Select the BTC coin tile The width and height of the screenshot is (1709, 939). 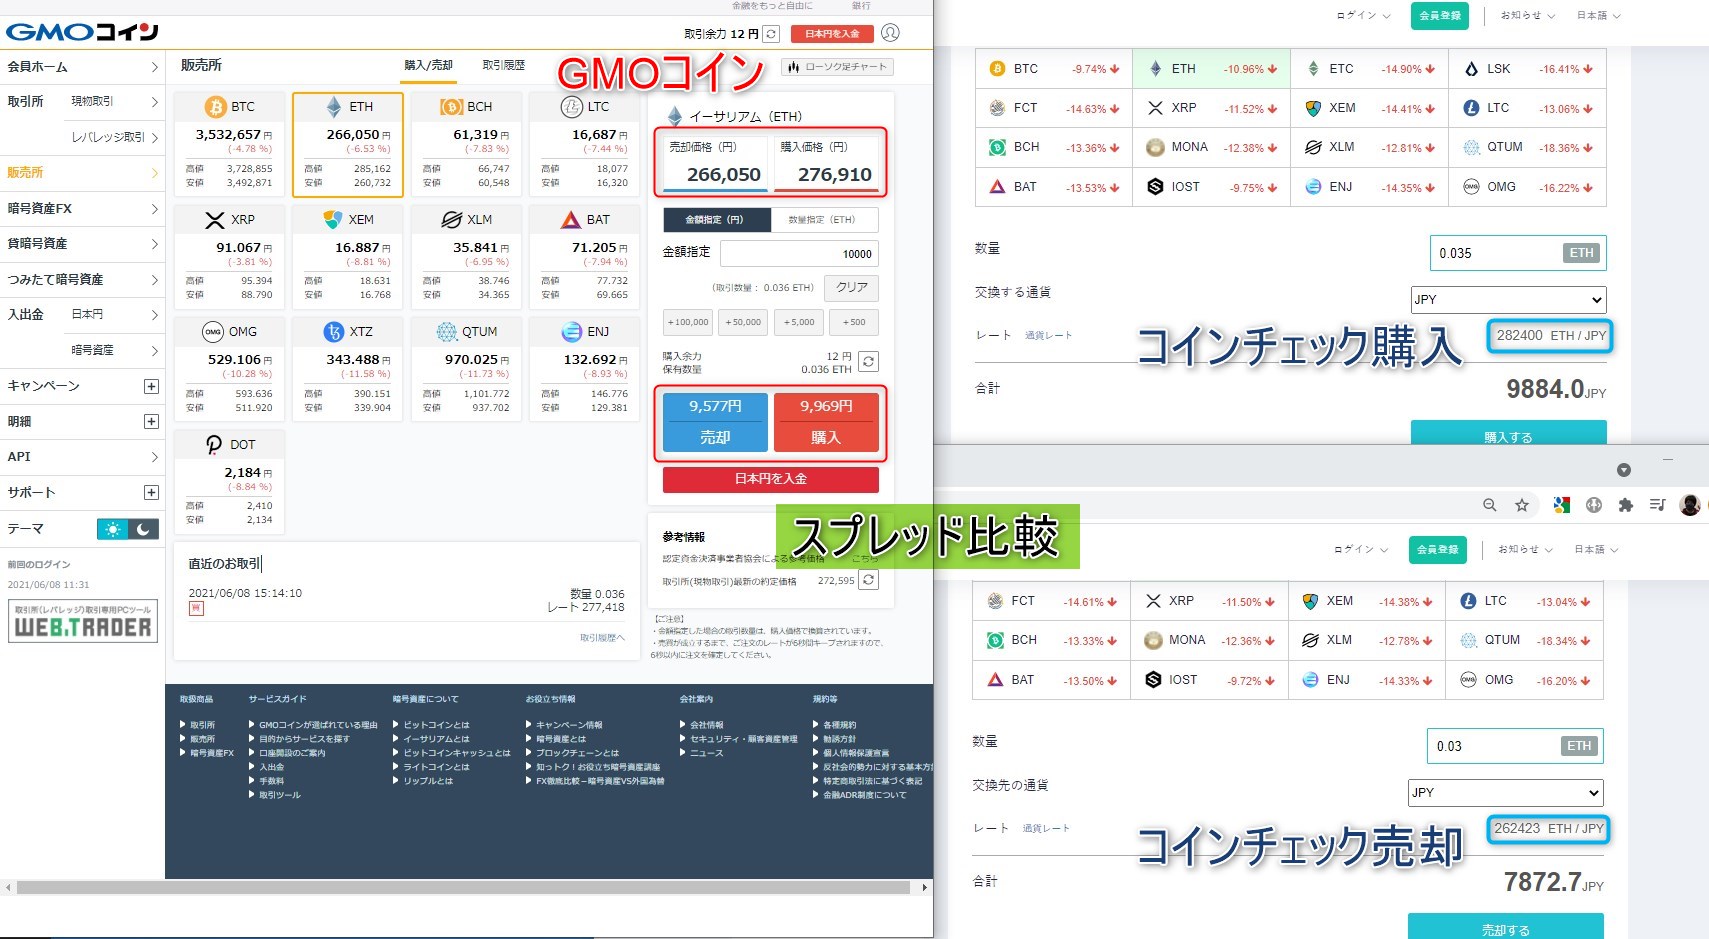(x=229, y=145)
